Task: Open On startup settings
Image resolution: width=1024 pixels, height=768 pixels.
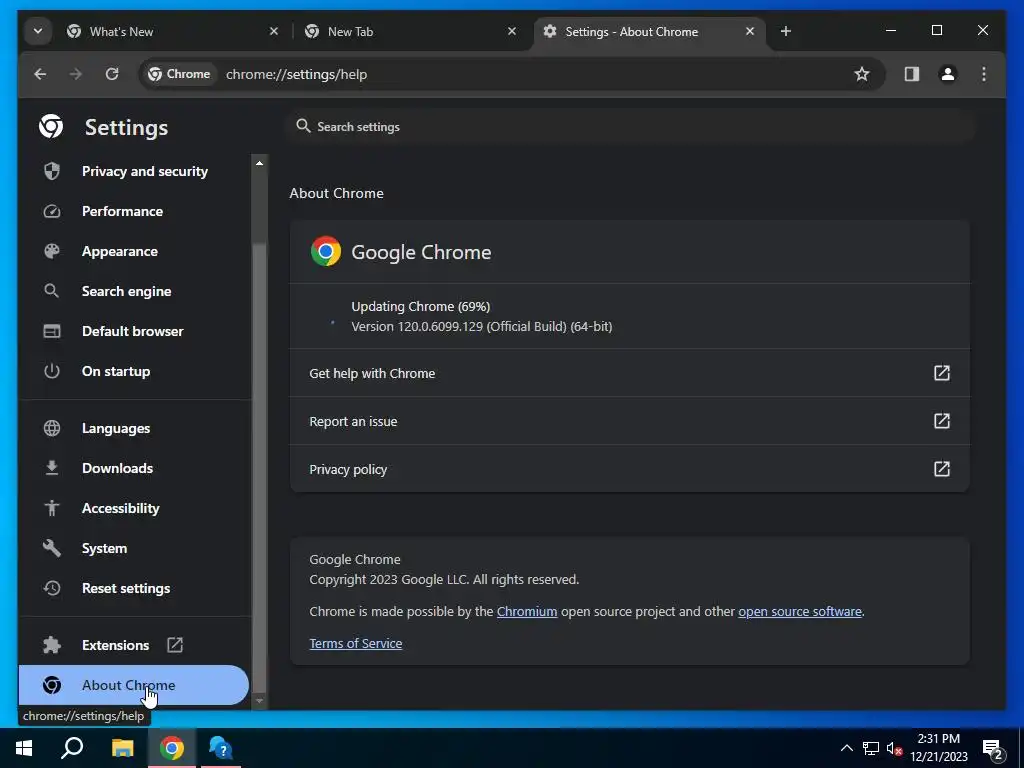Action: pos(135,371)
